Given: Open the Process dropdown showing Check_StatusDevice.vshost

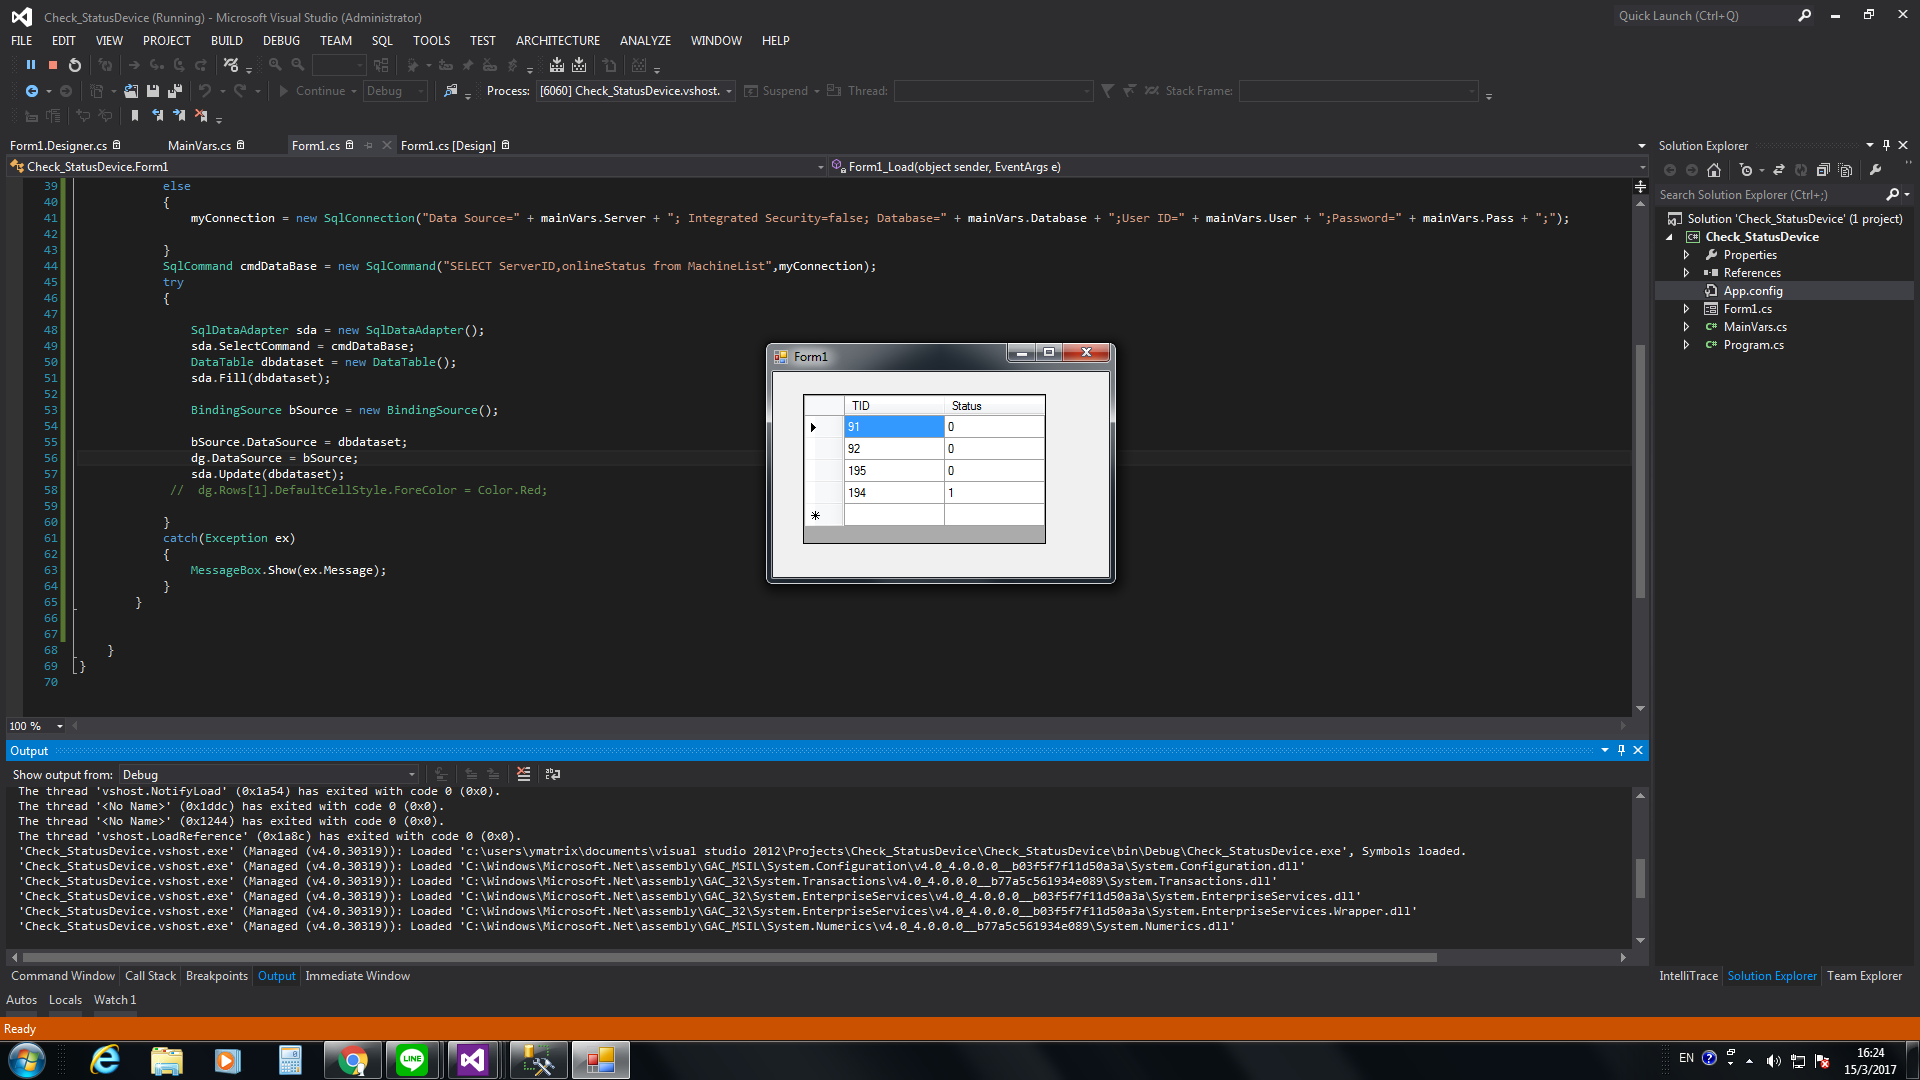Looking at the screenshot, I should 636,91.
